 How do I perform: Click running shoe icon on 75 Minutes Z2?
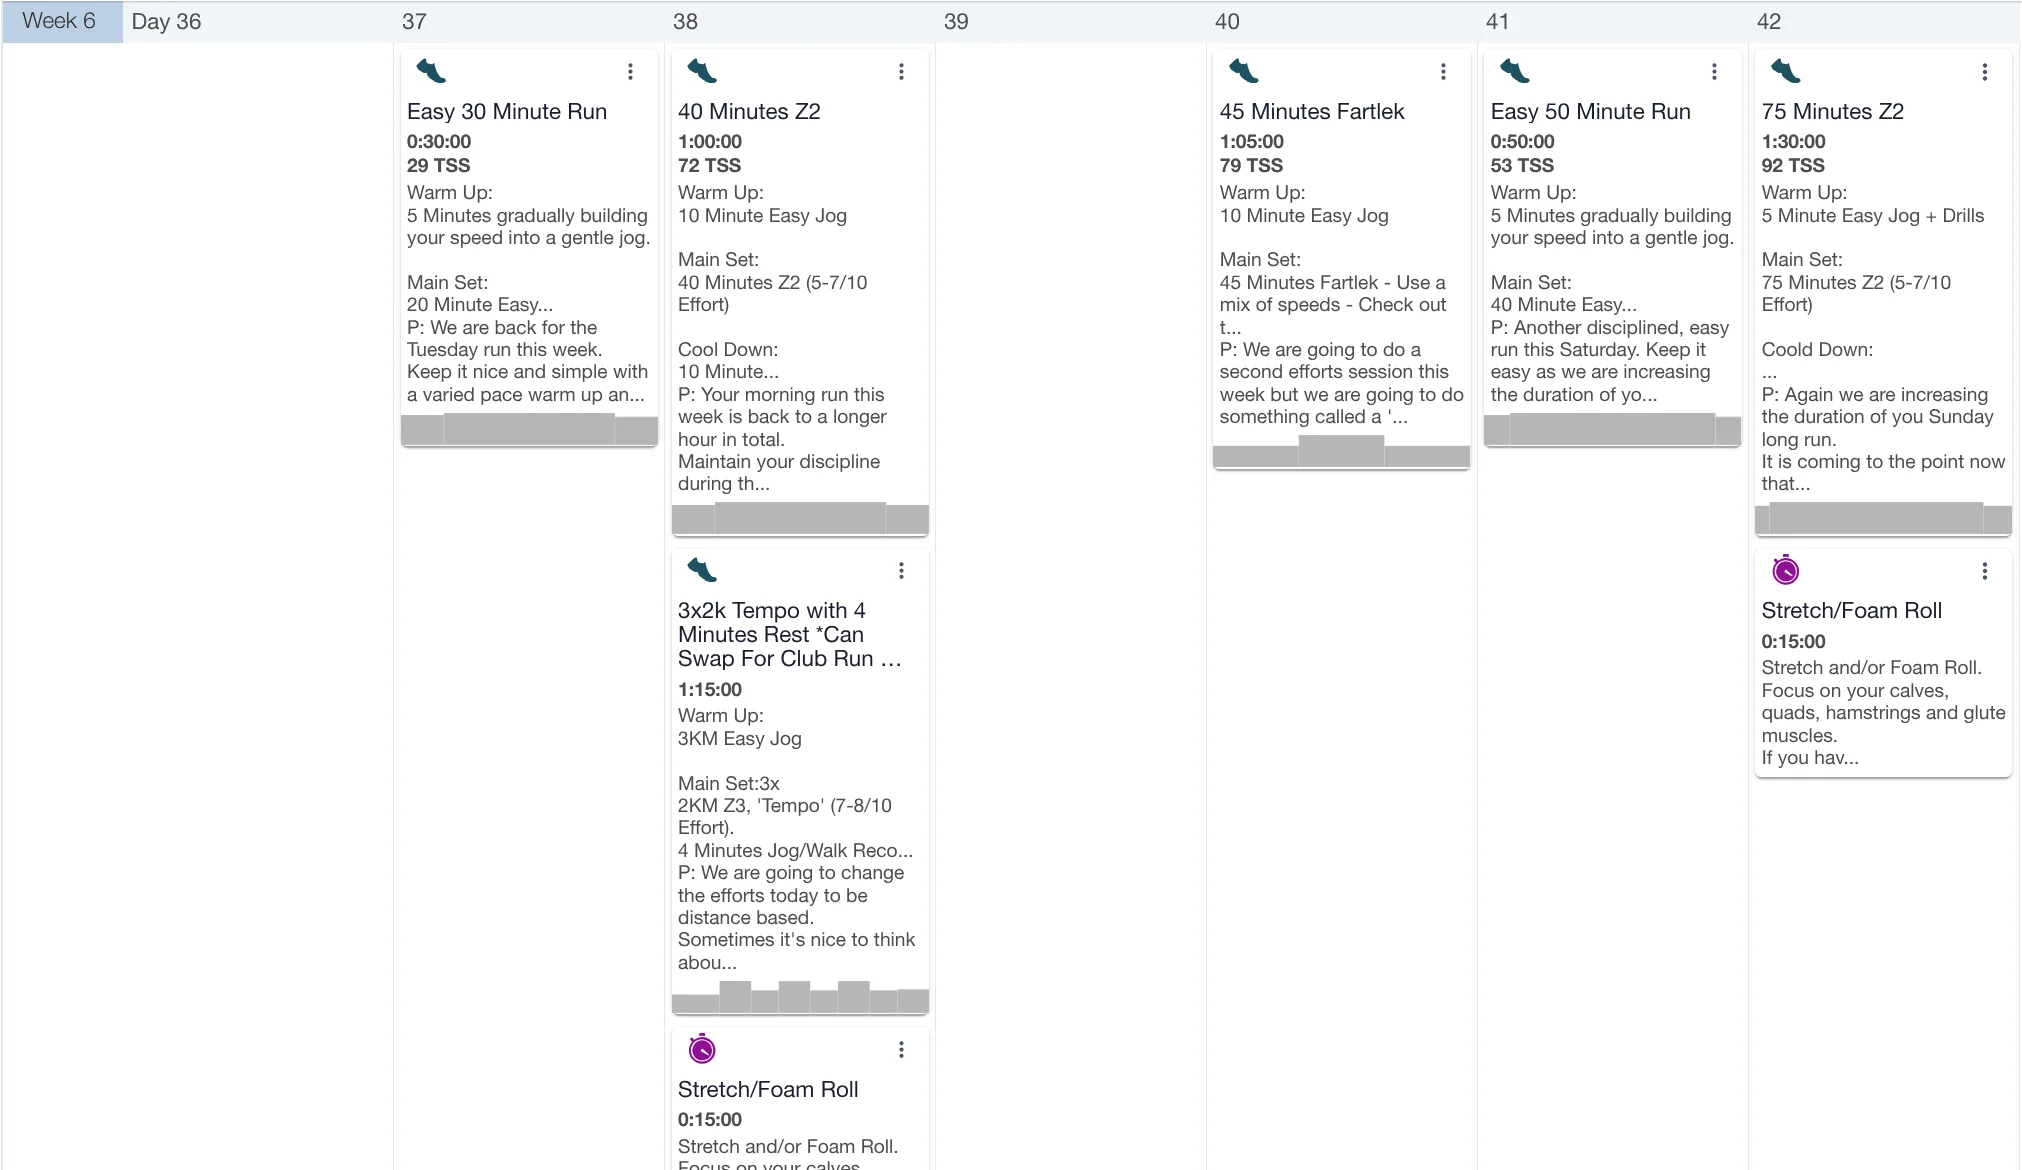(1786, 71)
